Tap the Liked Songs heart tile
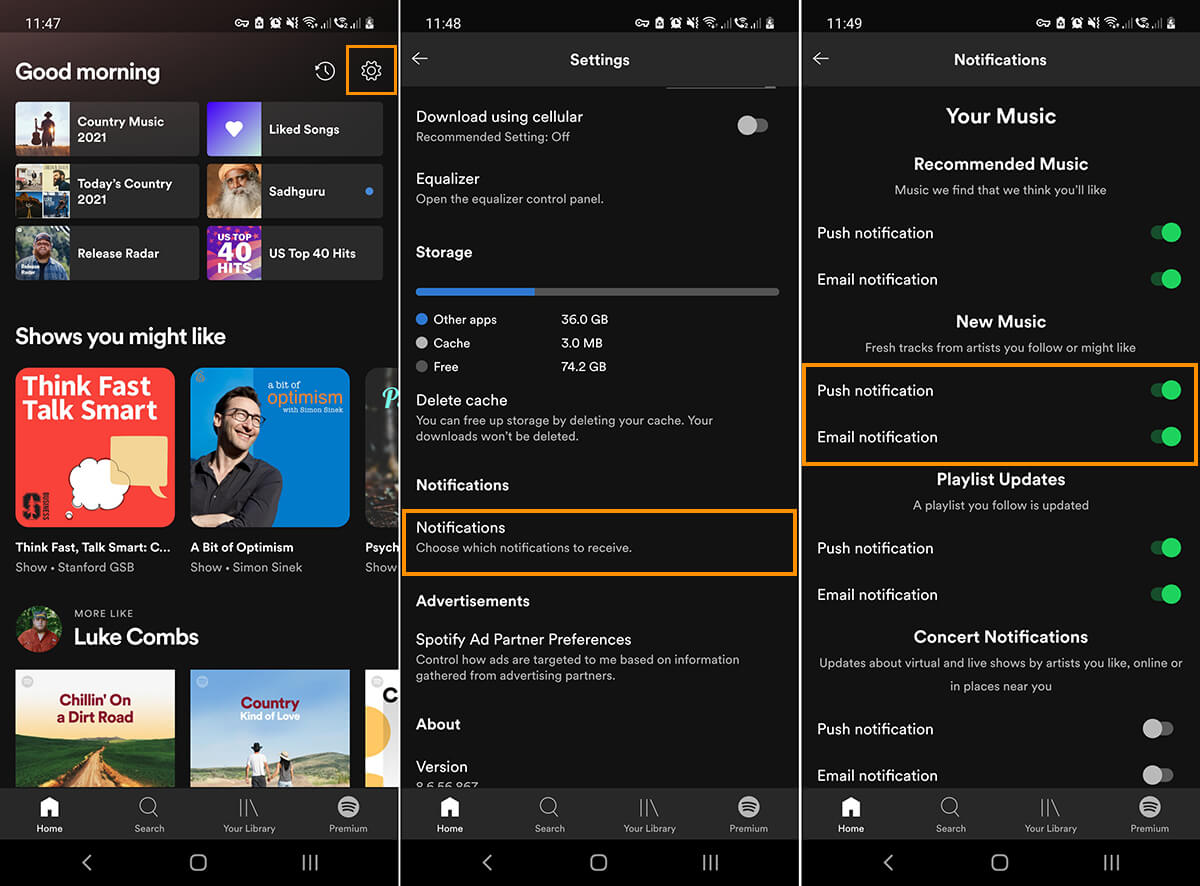Screen dimensions: 1200x886 [x=295, y=129]
